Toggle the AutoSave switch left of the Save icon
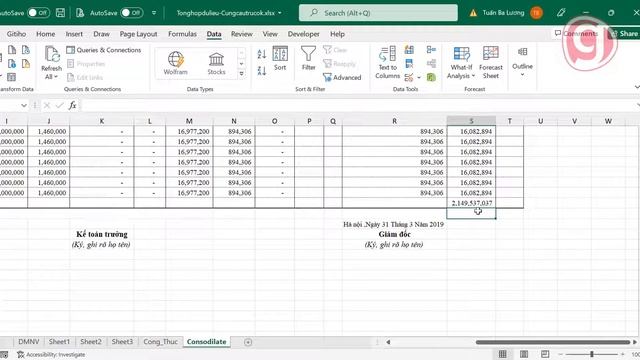 point(38,13)
